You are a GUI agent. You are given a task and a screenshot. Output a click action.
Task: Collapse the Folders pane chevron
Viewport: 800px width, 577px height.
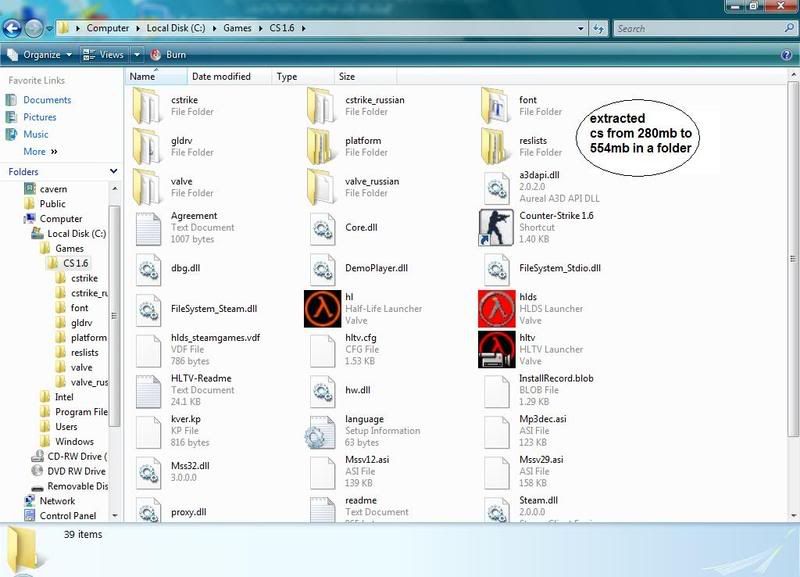pyautogui.click(x=113, y=172)
